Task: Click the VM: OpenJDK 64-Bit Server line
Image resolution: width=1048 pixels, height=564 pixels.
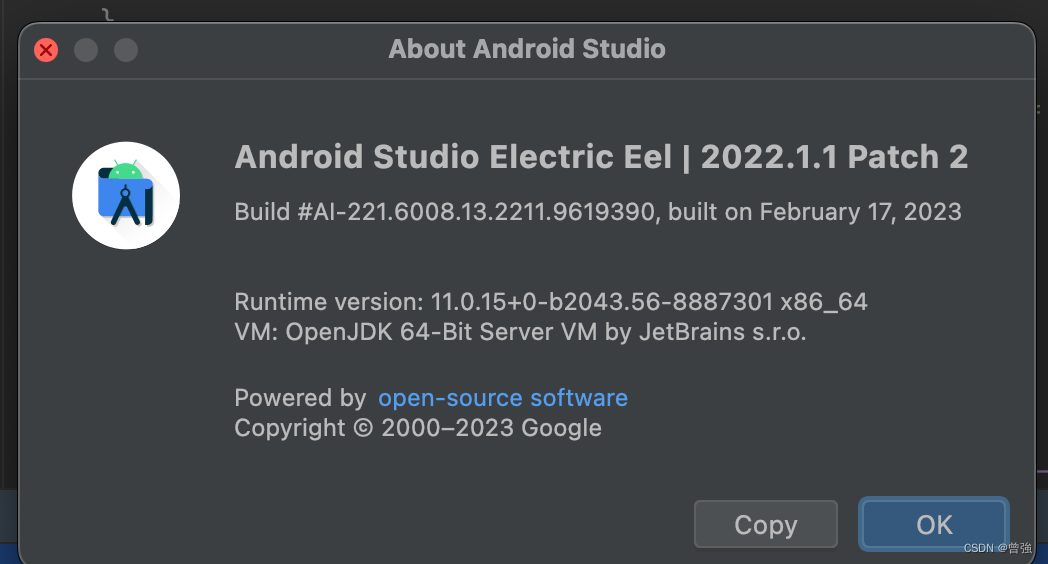Action: point(520,332)
